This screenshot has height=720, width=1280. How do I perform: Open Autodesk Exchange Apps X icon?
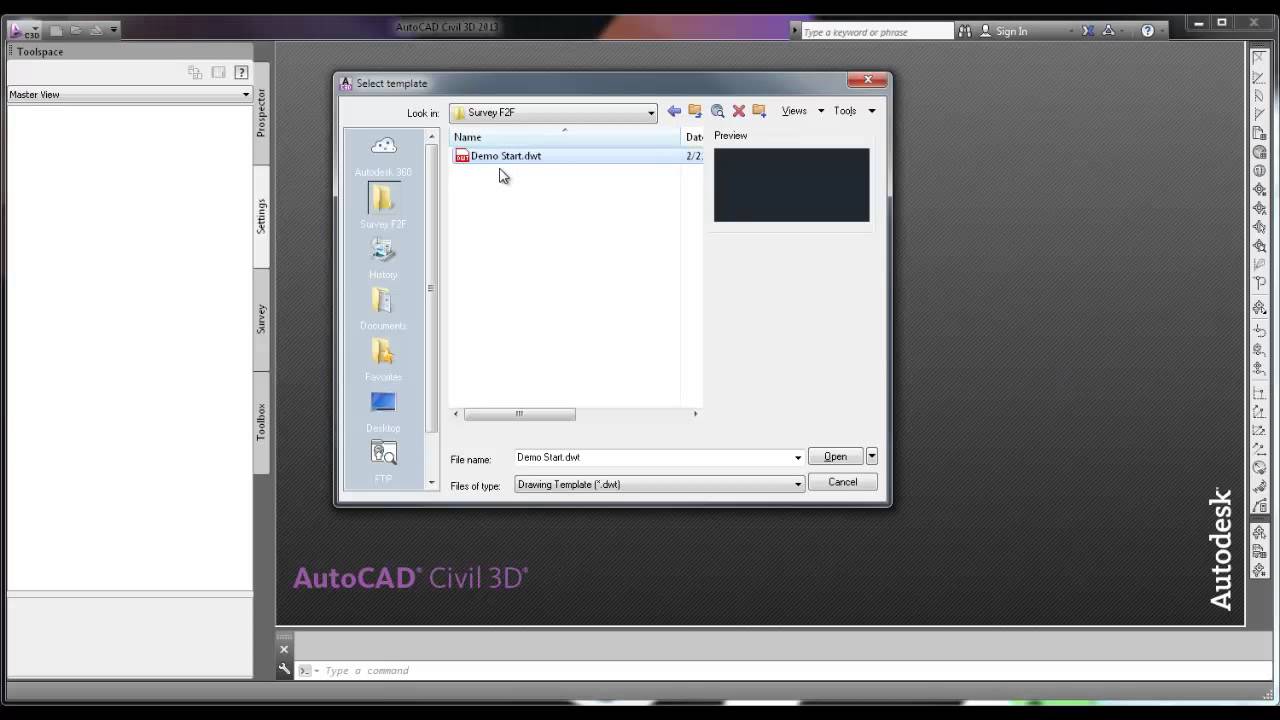1088,31
